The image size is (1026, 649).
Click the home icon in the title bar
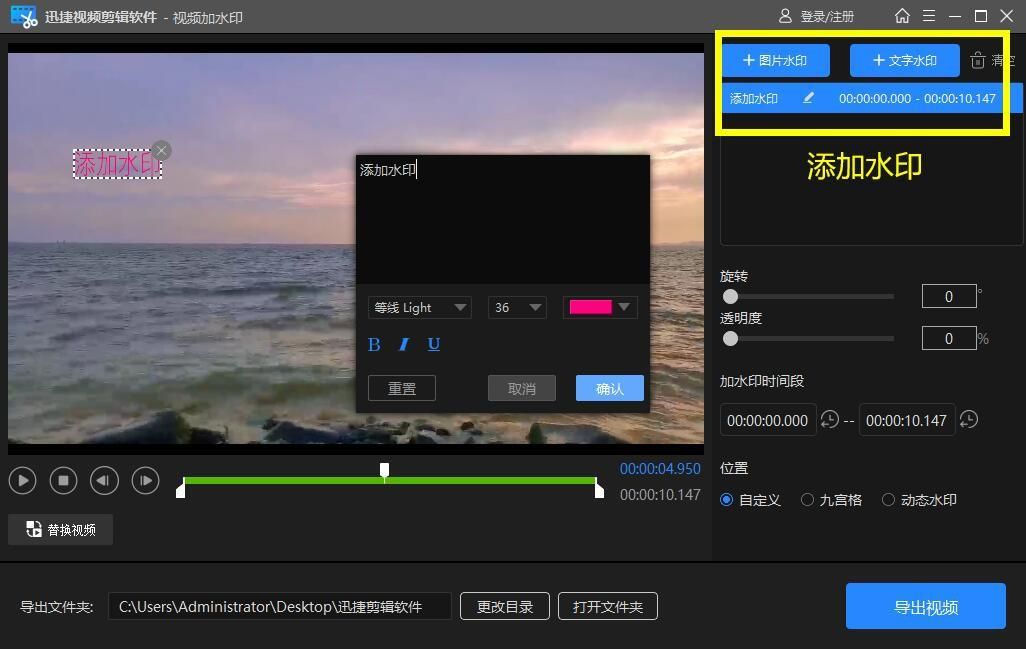903,16
